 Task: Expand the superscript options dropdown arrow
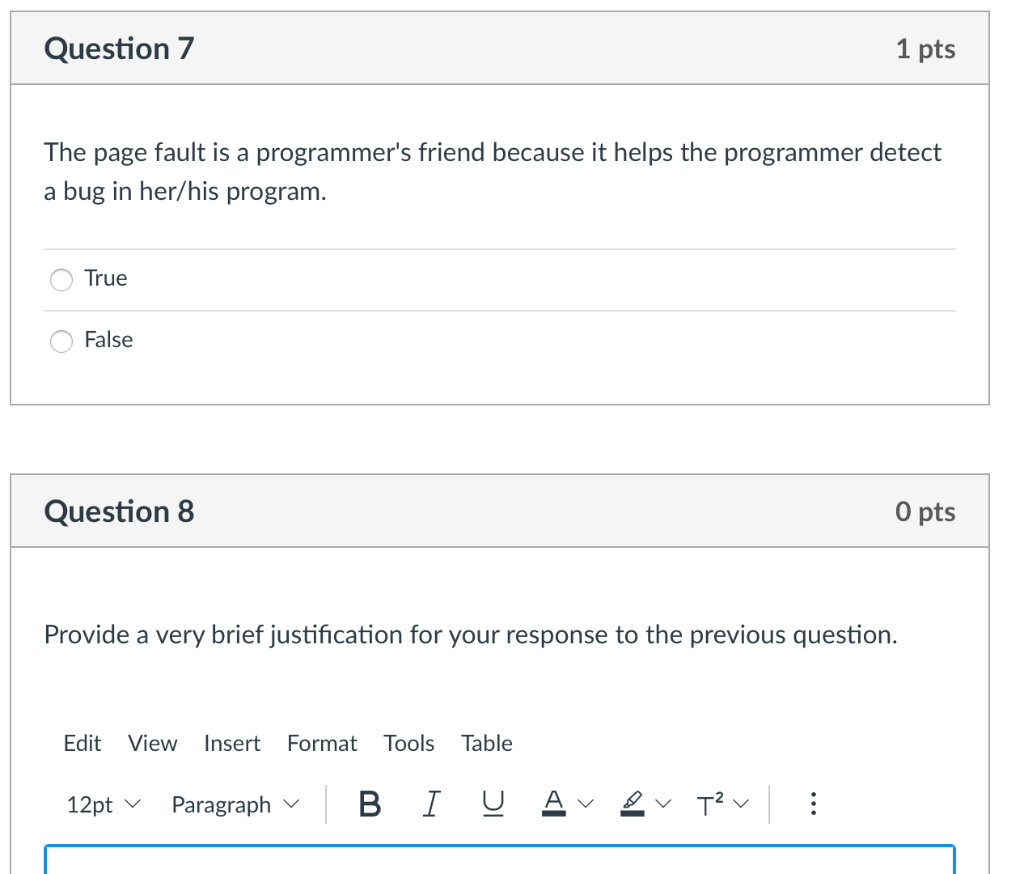[742, 805]
